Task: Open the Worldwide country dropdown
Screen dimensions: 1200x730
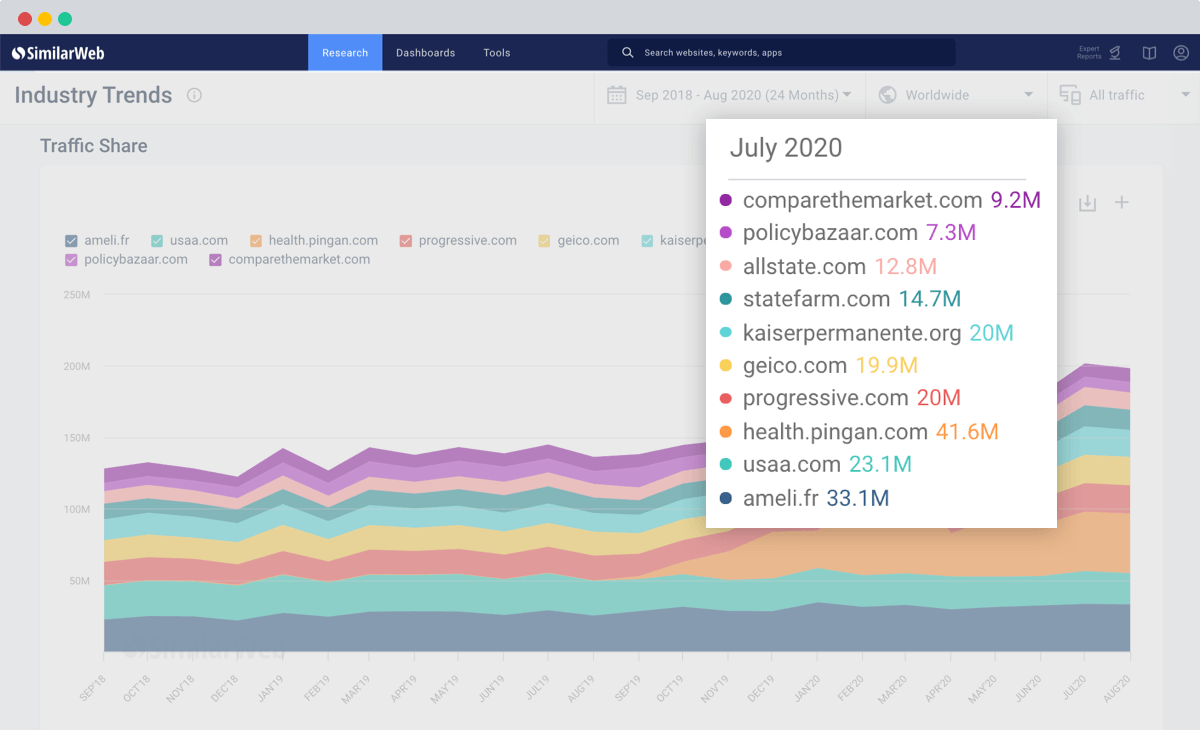Action: (x=956, y=95)
